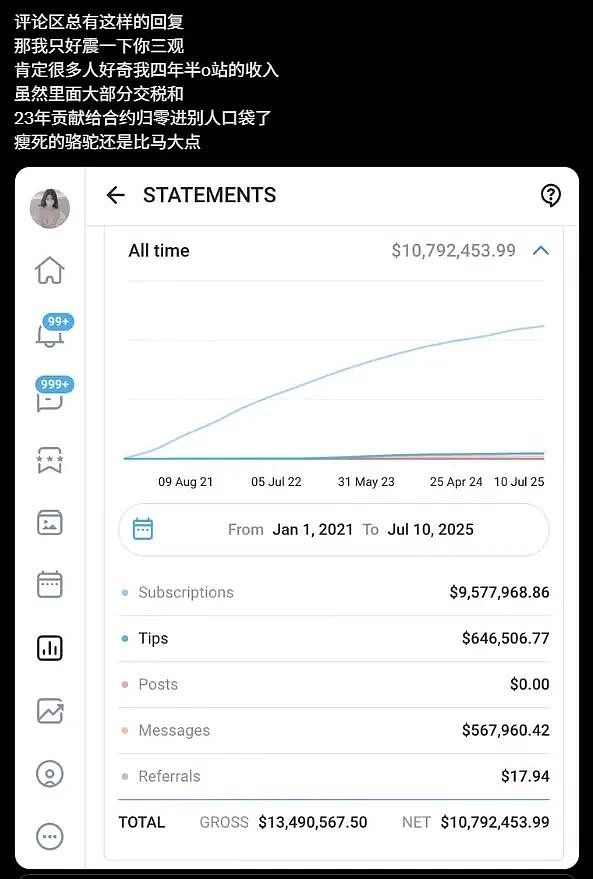Screen dimensions: 593x879
Task: Open the date range calendar picker
Action: (x=142, y=529)
